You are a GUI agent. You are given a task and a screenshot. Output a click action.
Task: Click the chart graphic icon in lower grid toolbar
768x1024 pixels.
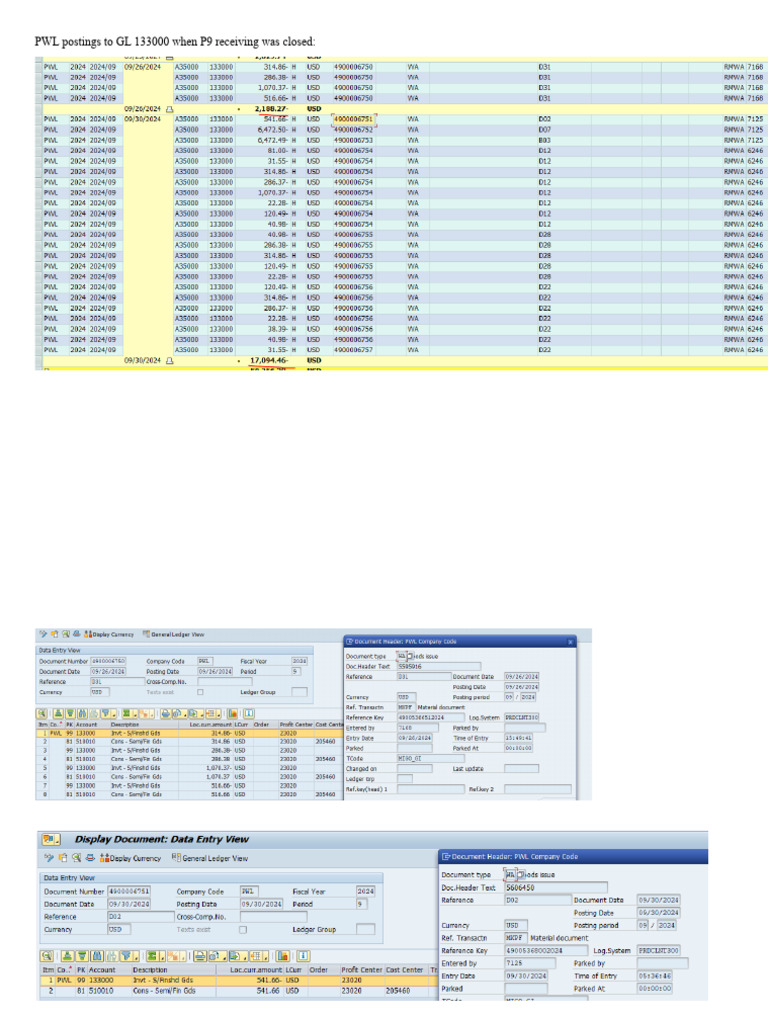pos(283,956)
